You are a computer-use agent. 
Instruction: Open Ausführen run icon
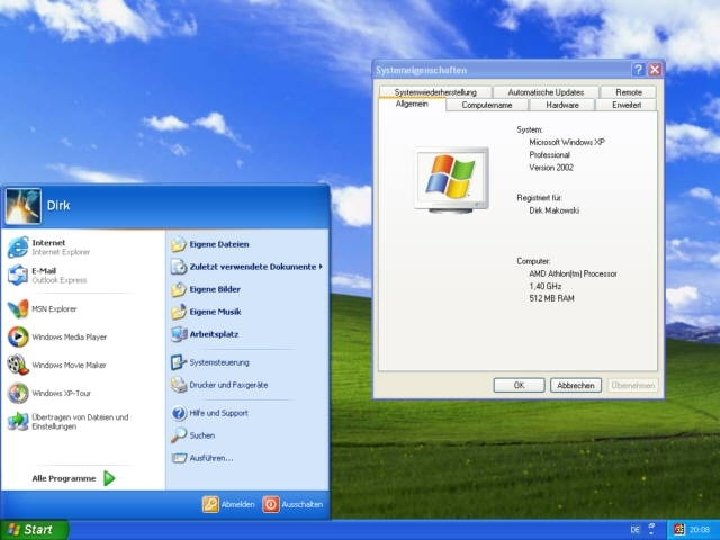click(179, 458)
